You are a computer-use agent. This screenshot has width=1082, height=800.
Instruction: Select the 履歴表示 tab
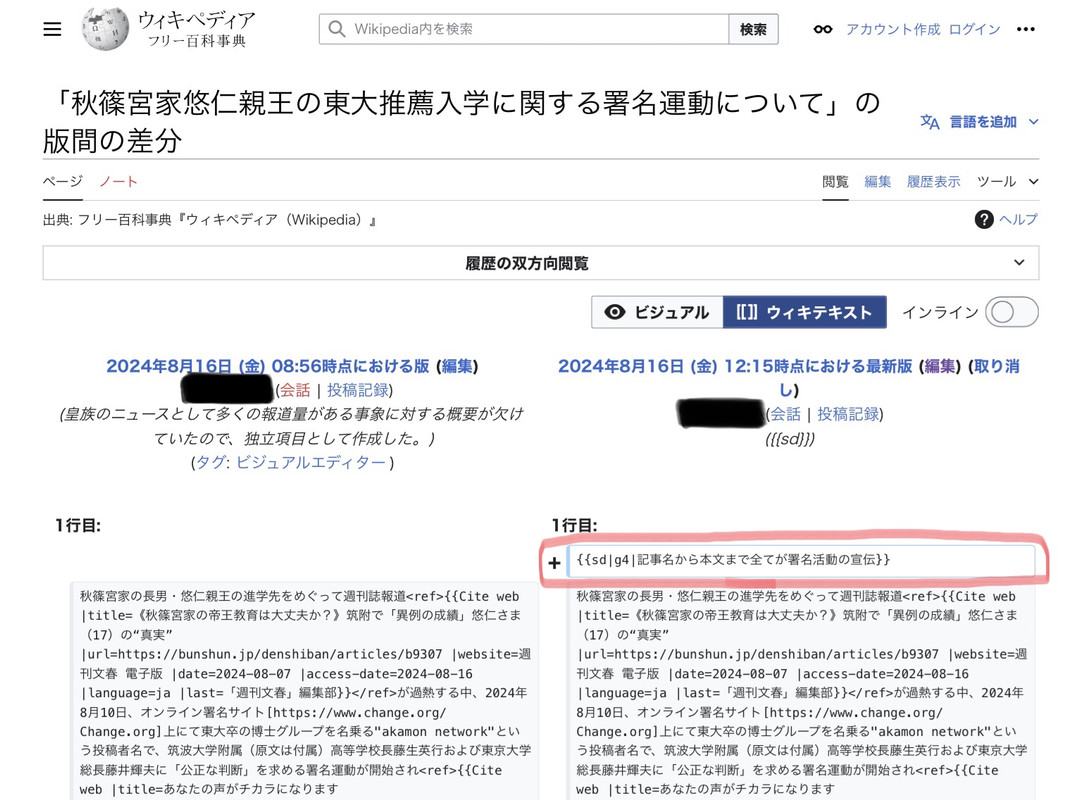933,182
